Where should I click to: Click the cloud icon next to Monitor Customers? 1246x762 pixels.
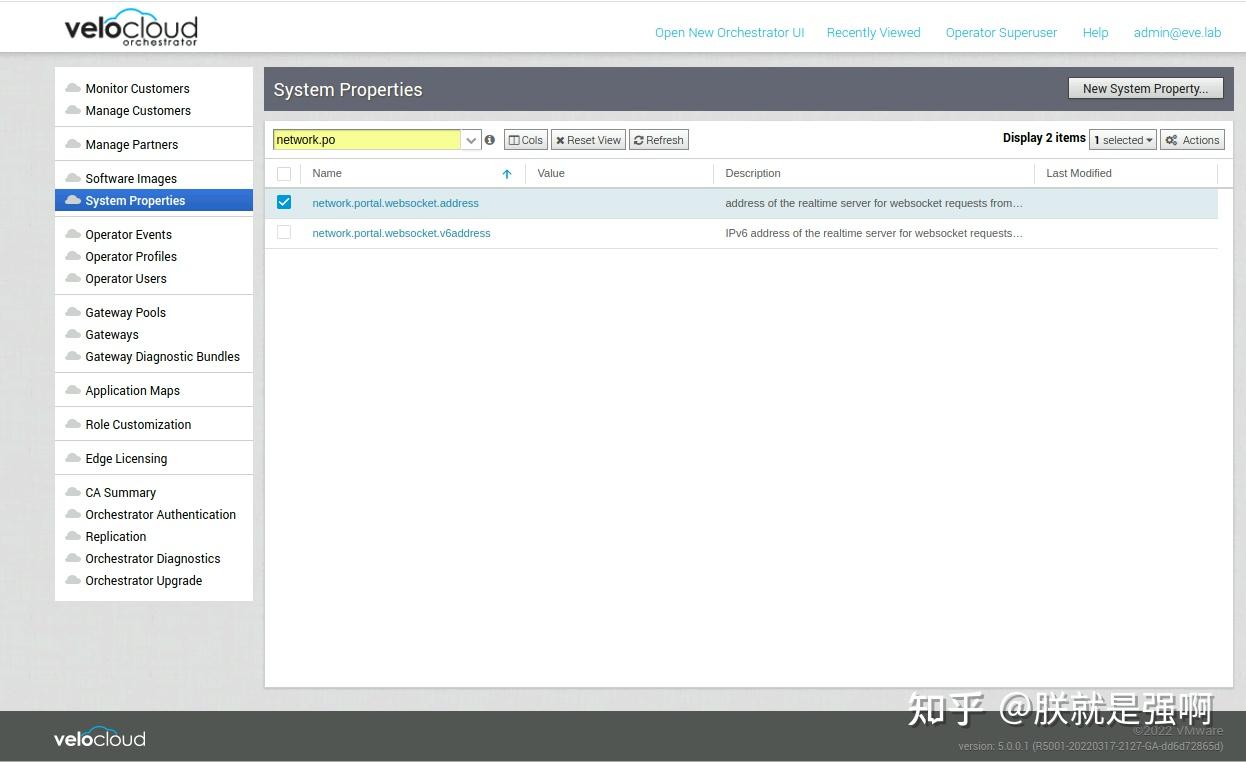pos(71,88)
